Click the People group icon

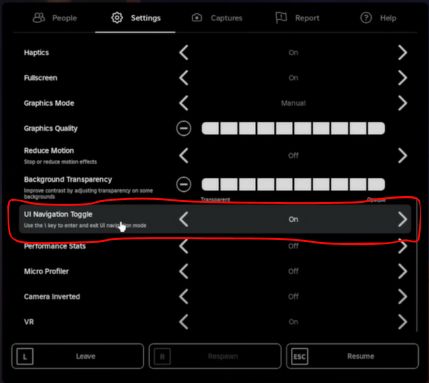(x=39, y=18)
